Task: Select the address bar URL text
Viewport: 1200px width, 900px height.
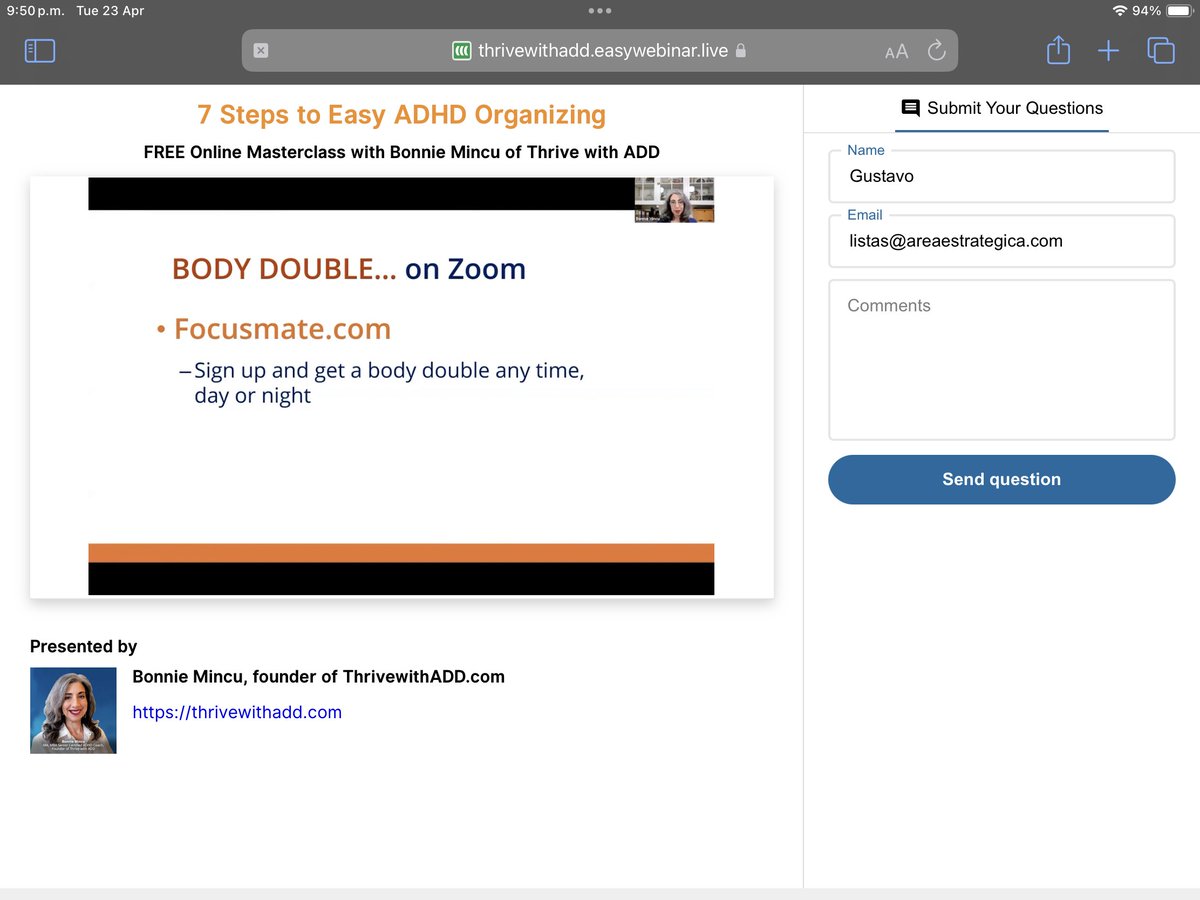Action: tap(603, 50)
